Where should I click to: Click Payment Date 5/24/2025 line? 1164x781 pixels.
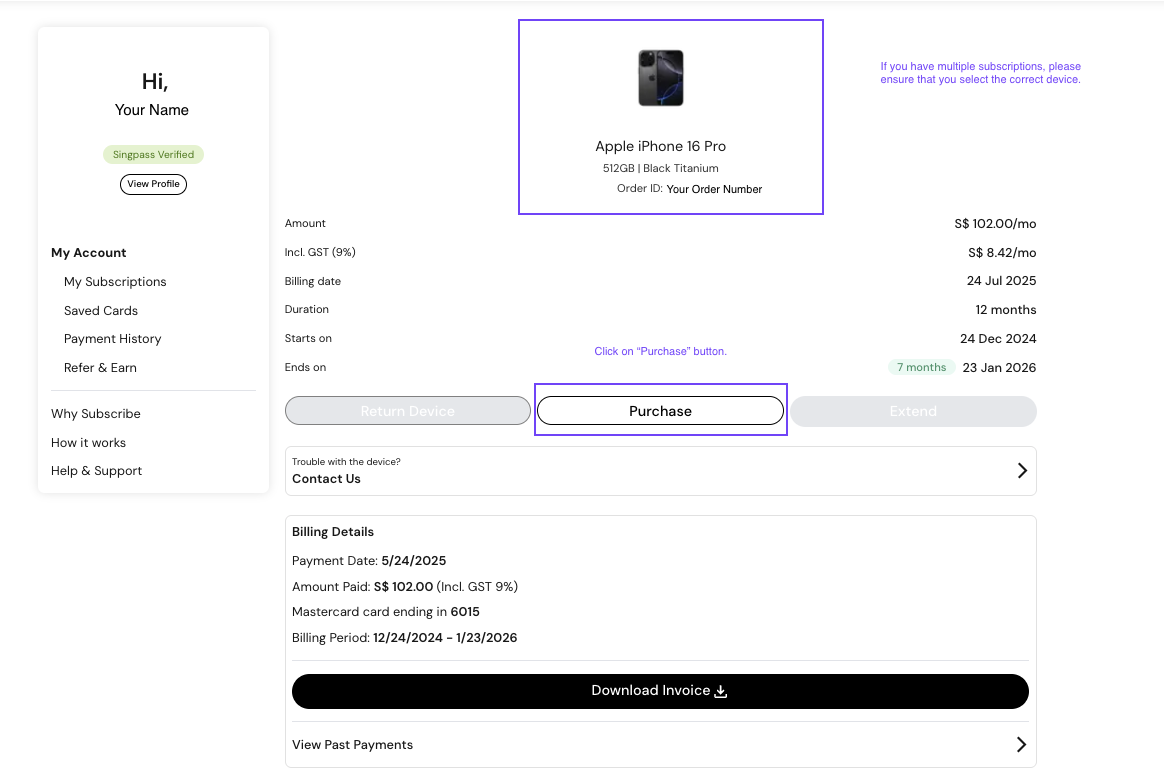click(369, 561)
